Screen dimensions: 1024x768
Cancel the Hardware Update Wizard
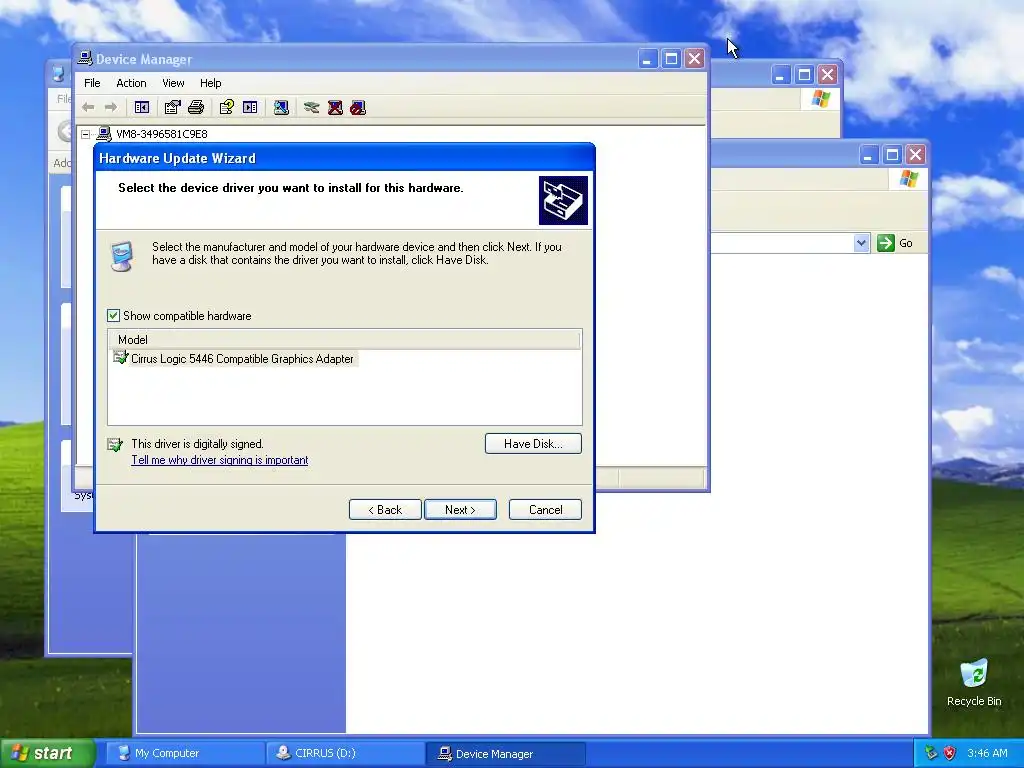(545, 509)
